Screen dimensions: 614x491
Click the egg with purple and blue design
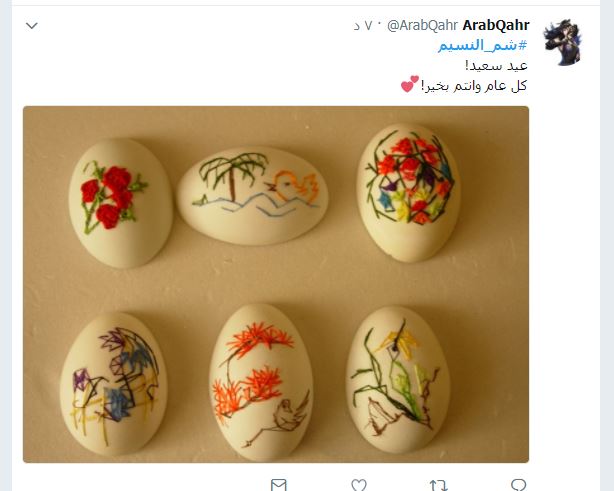[x=114, y=383]
